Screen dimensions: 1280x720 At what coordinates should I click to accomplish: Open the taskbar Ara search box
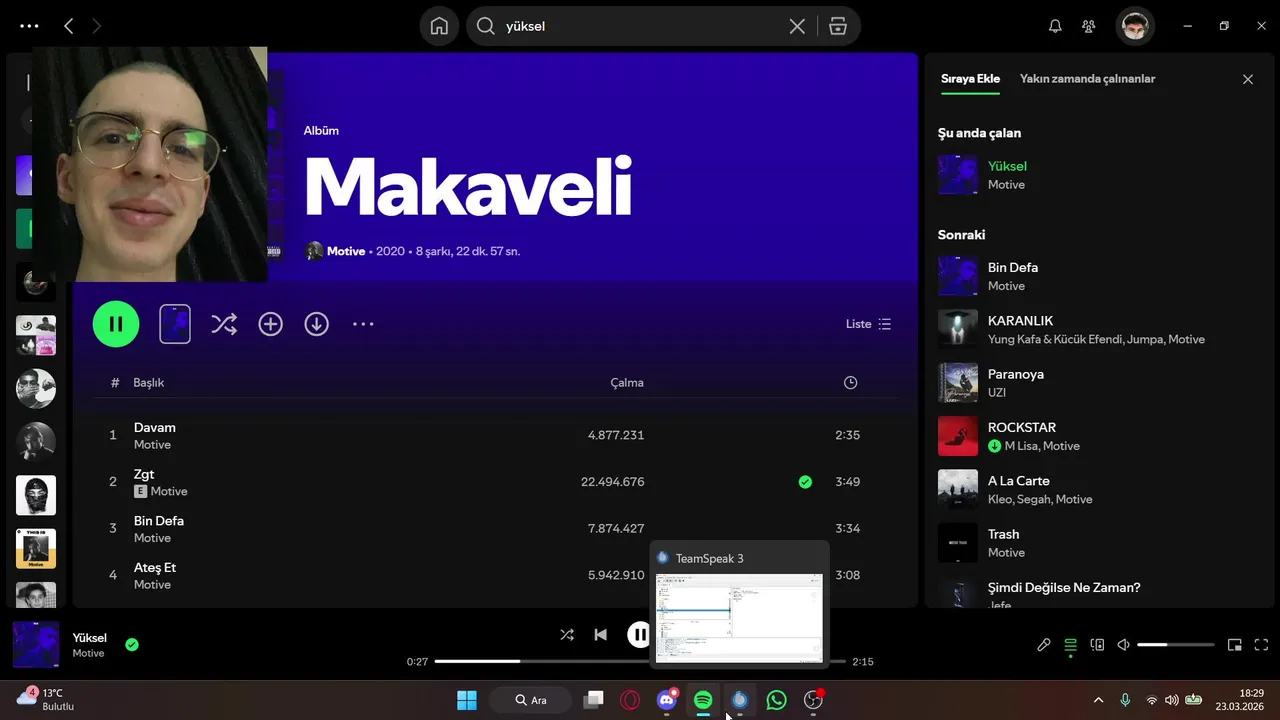[x=531, y=700]
